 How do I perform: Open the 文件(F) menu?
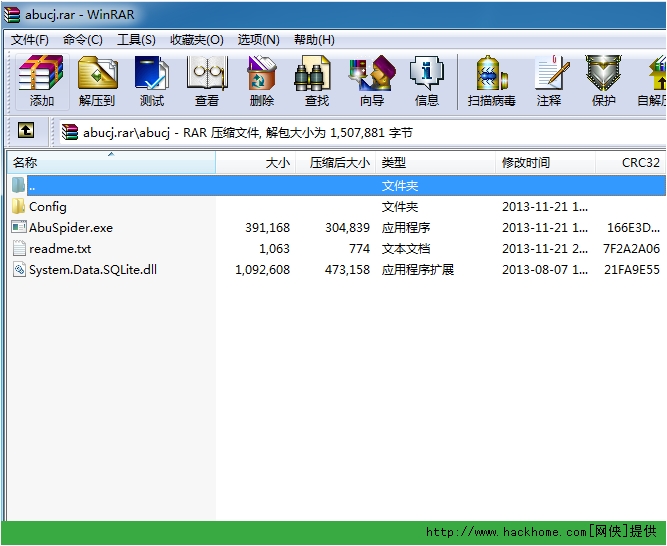29,40
